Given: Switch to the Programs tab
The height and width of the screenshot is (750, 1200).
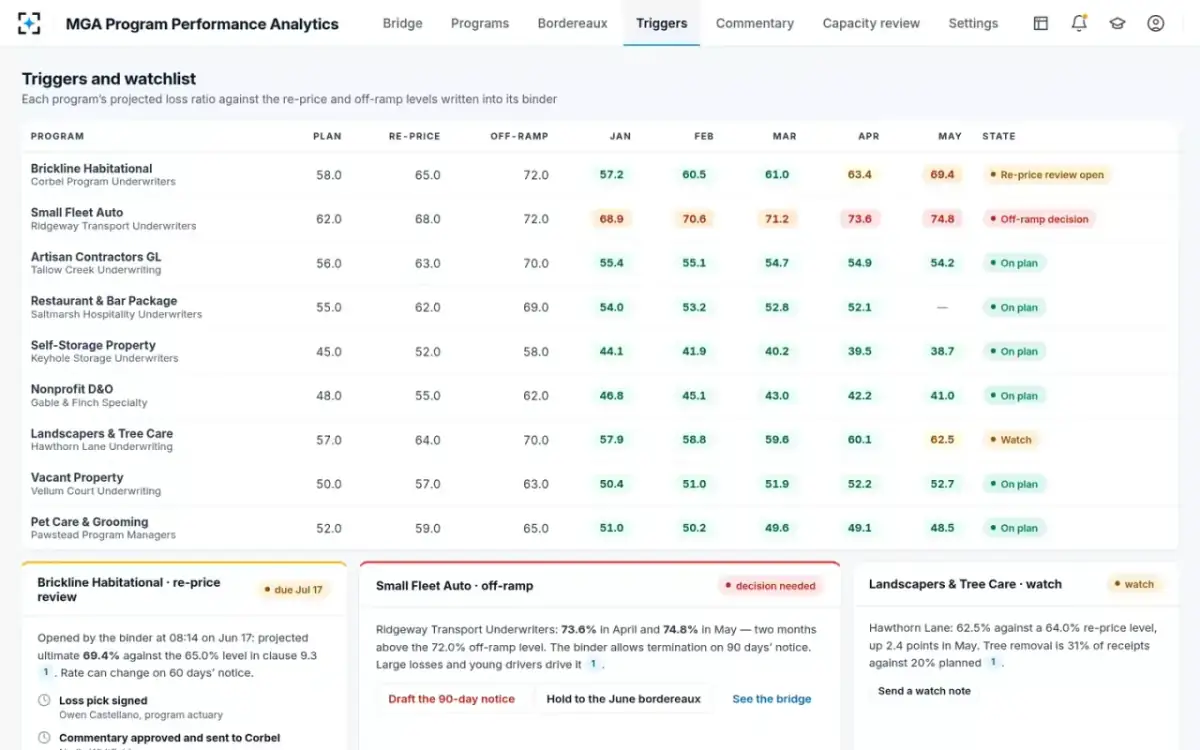Looking at the screenshot, I should pyautogui.click(x=480, y=23).
